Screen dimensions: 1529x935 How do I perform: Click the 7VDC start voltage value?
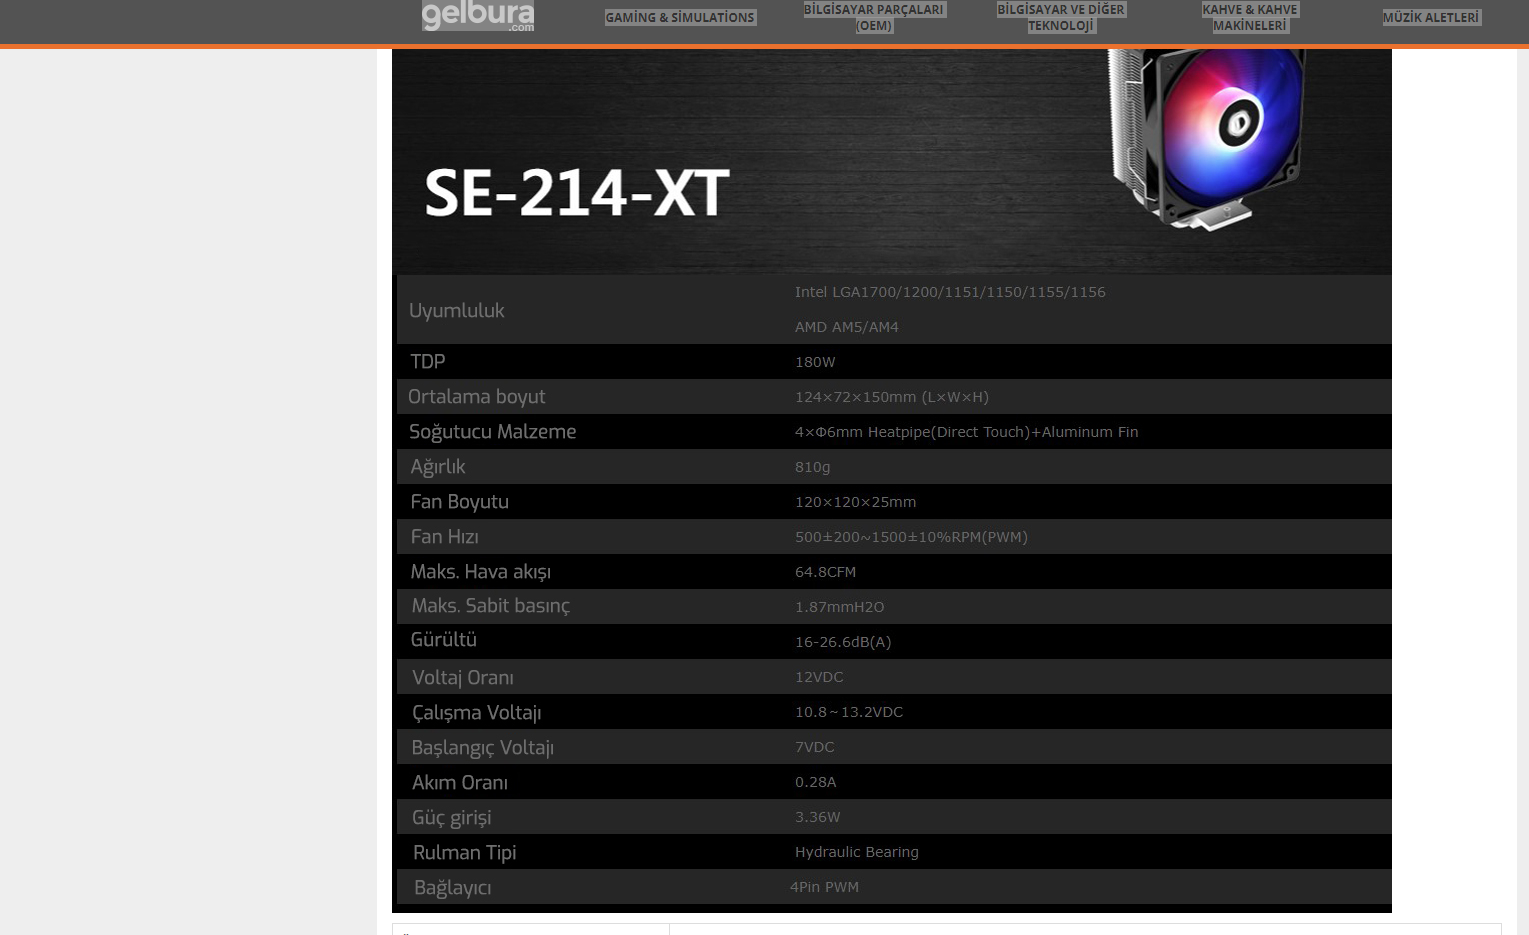[815, 747]
